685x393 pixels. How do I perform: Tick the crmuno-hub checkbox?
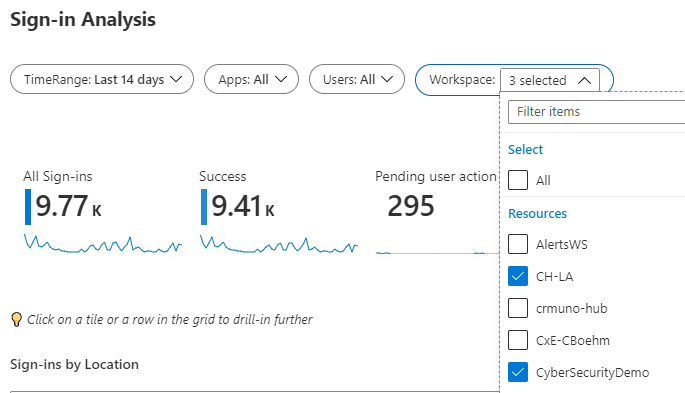click(x=518, y=308)
